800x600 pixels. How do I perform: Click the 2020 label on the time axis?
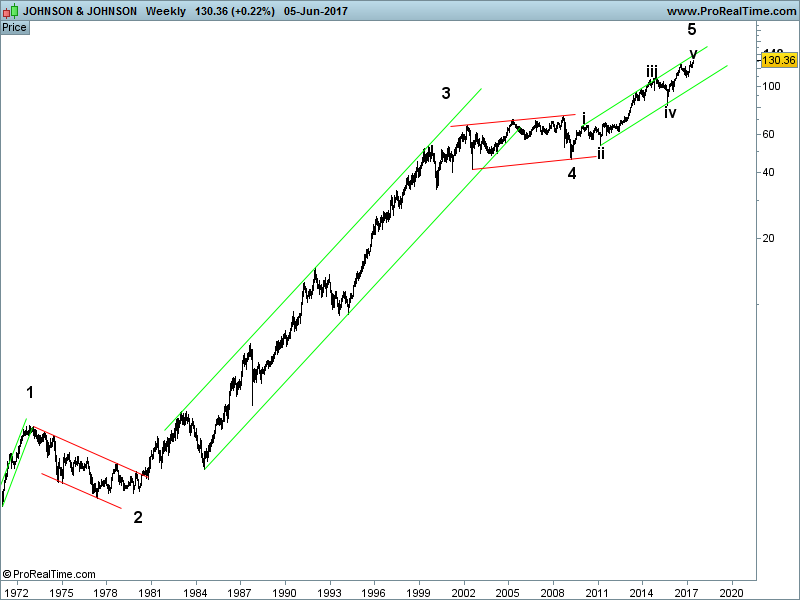[x=732, y=593]
